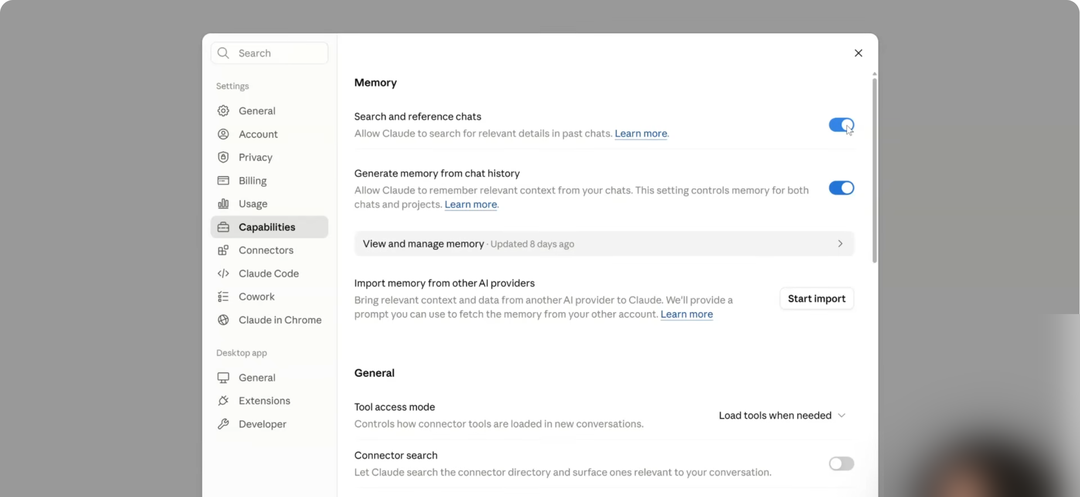The image size is (1080, 497).
Task: Select the Capabilities settings section
Action: point(269,227)
